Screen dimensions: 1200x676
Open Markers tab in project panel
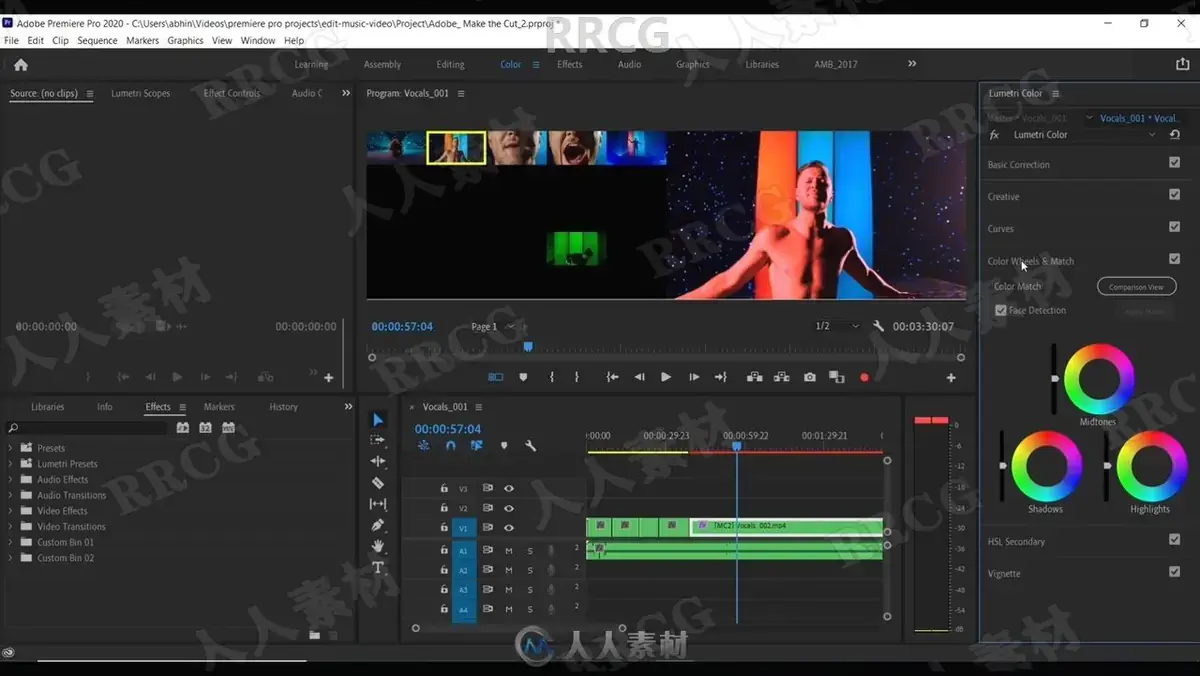point(219,407)
